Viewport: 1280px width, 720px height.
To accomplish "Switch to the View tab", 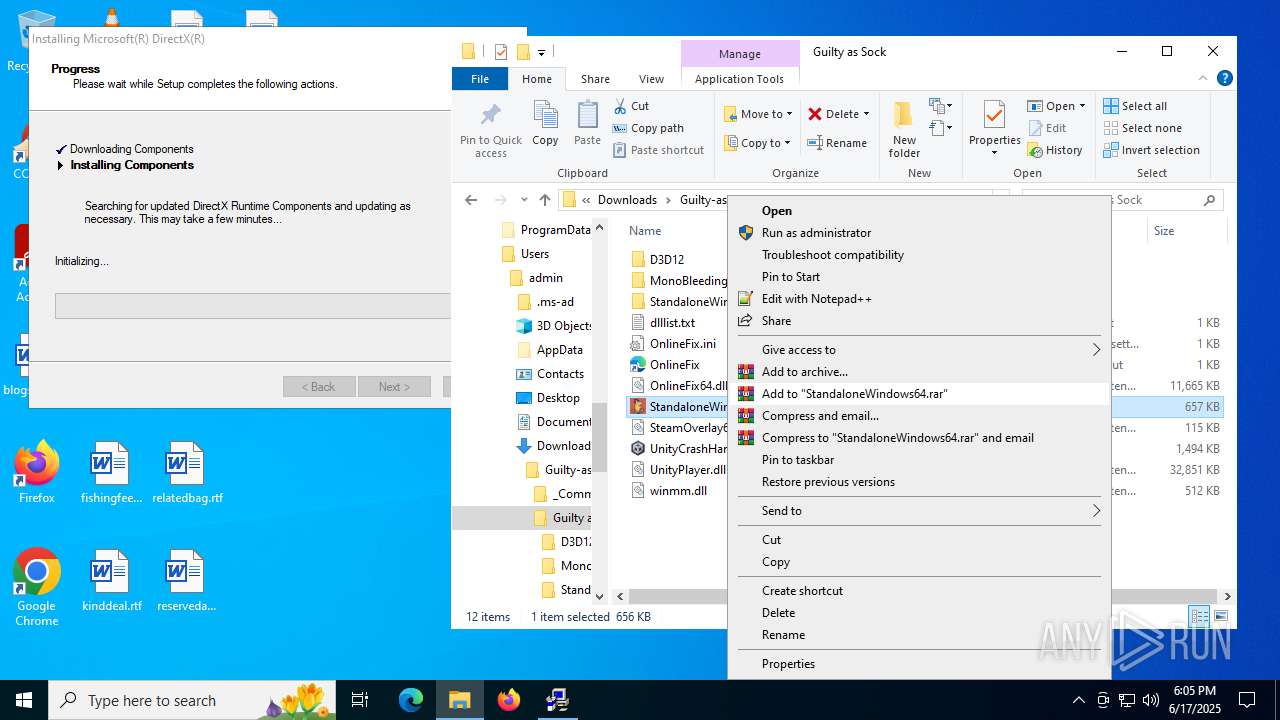I will pos(651,79).
